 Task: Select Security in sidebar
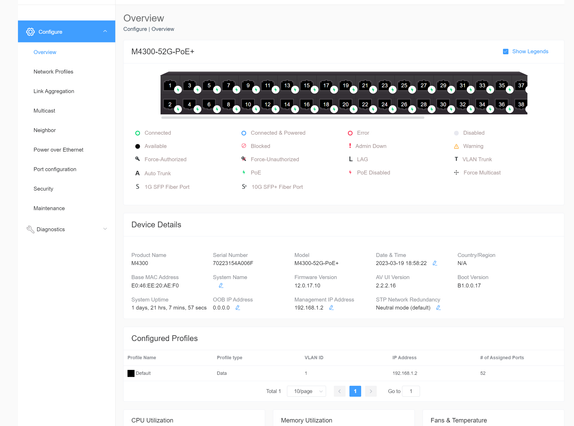44,189
